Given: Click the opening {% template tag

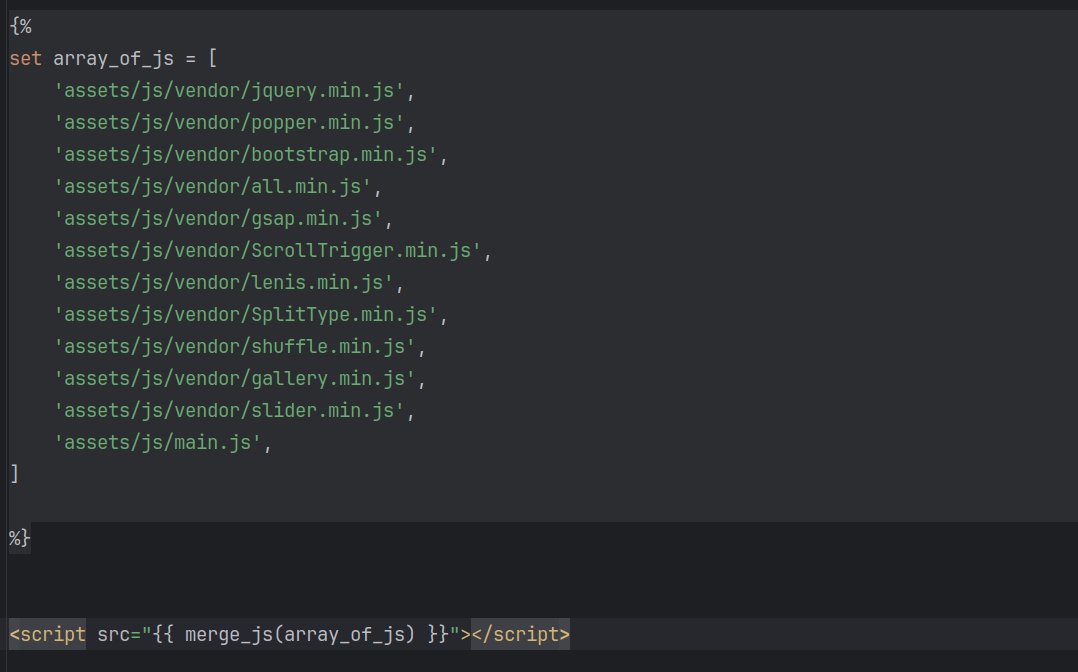Looking at the screenshot, I should tap(21, 26).
